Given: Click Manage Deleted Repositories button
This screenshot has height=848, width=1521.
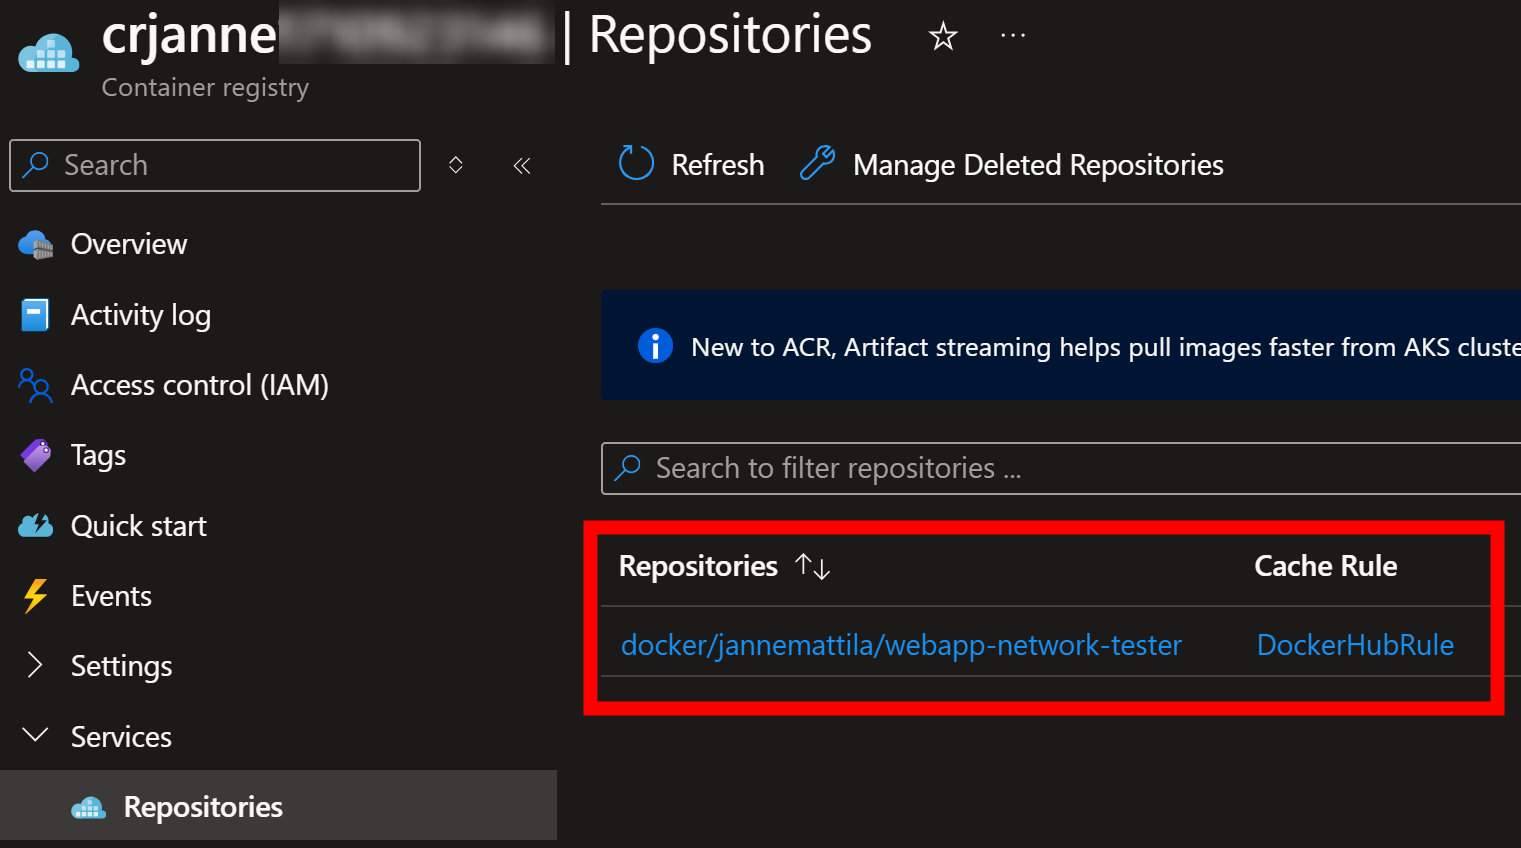Looking at the screenshot, I should click(1012, 164).
